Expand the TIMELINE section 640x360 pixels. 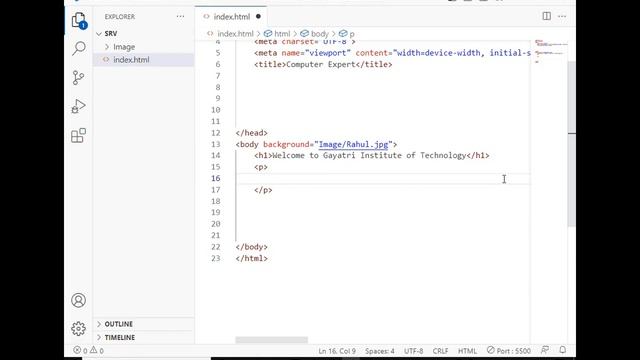click(120, 338)
